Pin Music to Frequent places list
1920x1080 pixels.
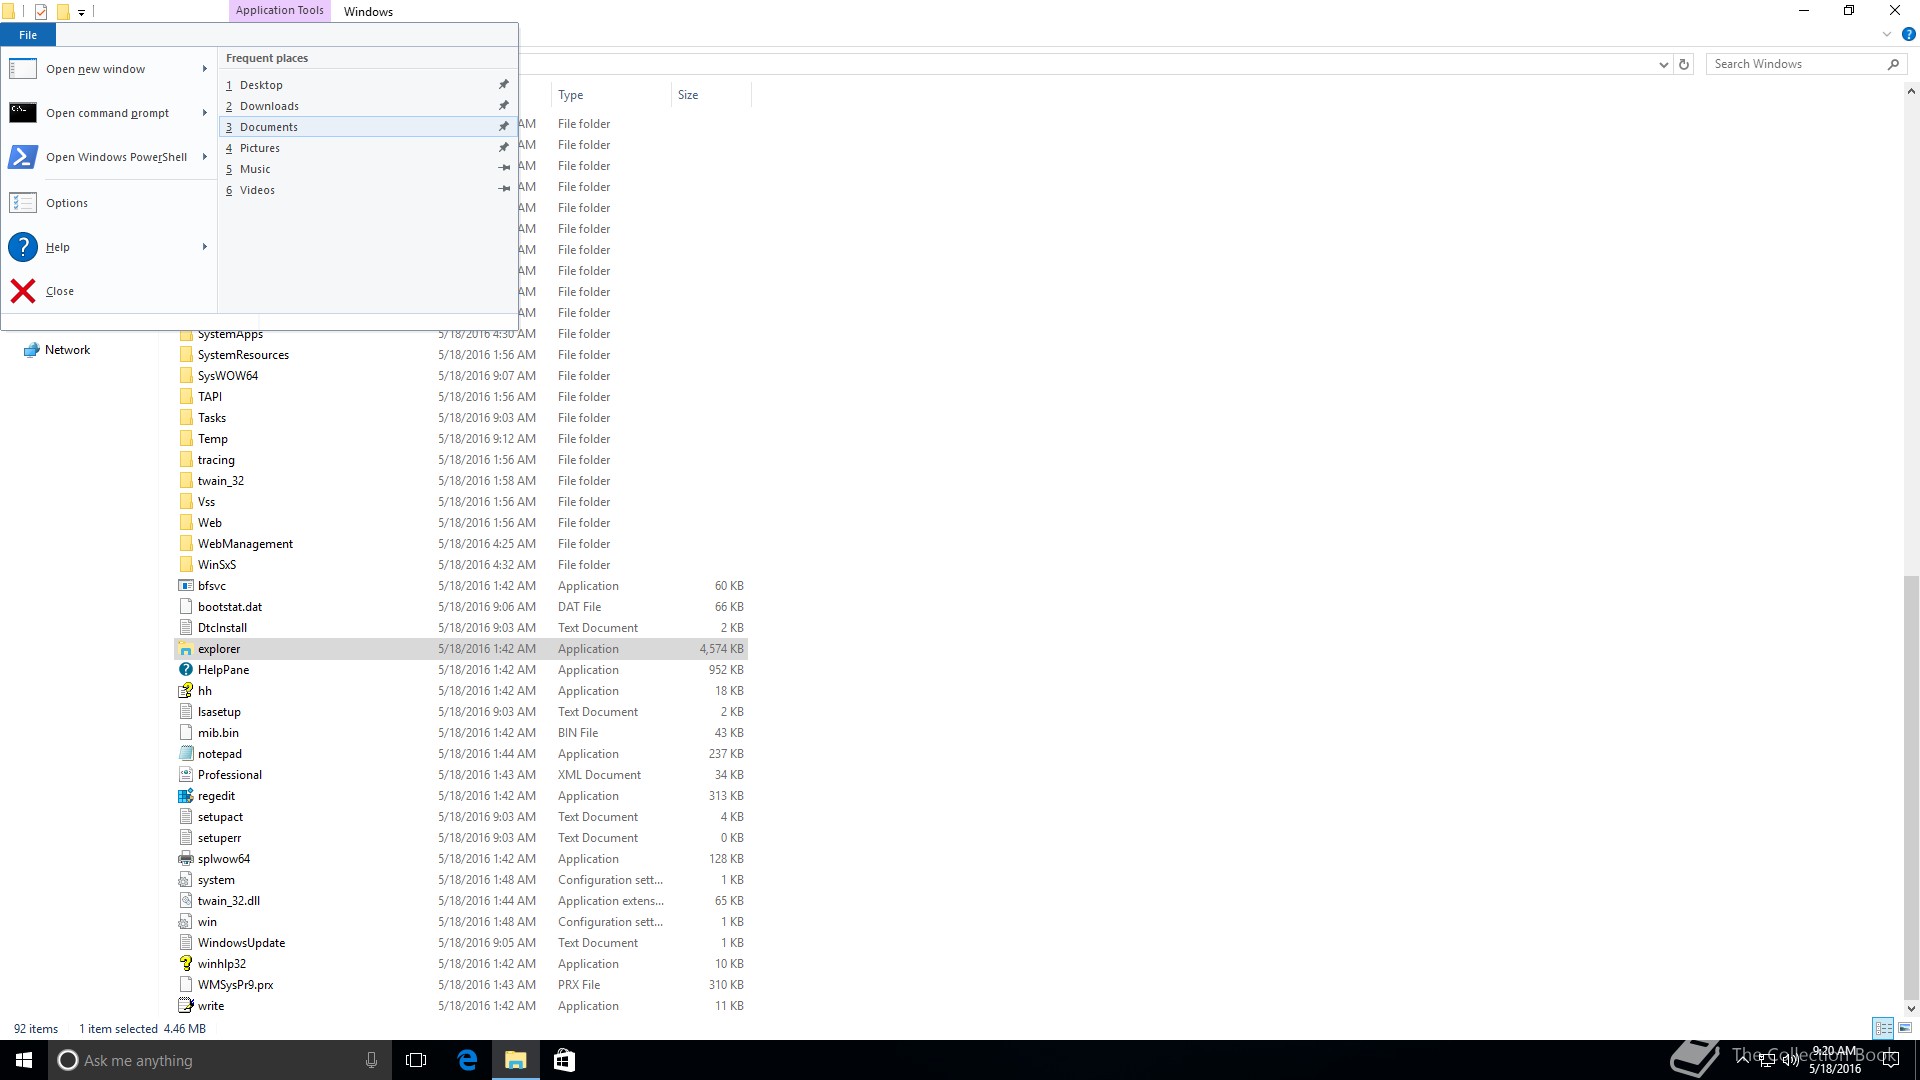[x=504, y=169]
